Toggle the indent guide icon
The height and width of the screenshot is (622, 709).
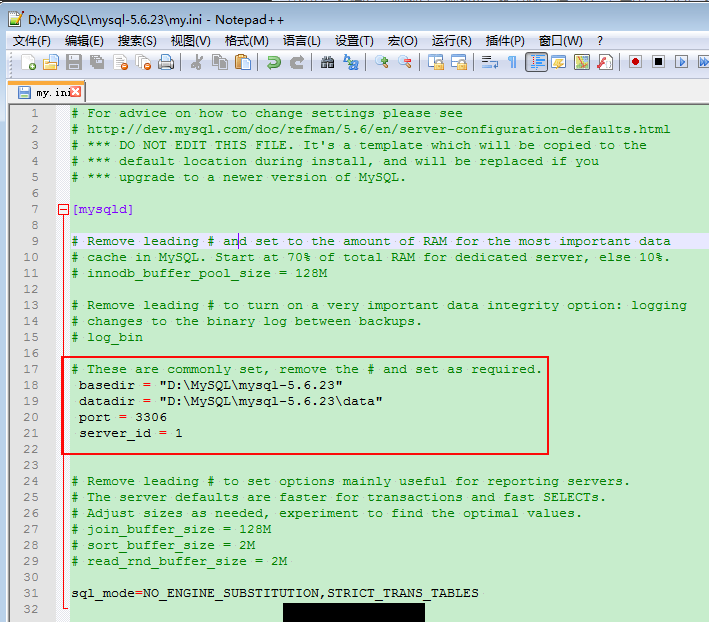[536, 62]
